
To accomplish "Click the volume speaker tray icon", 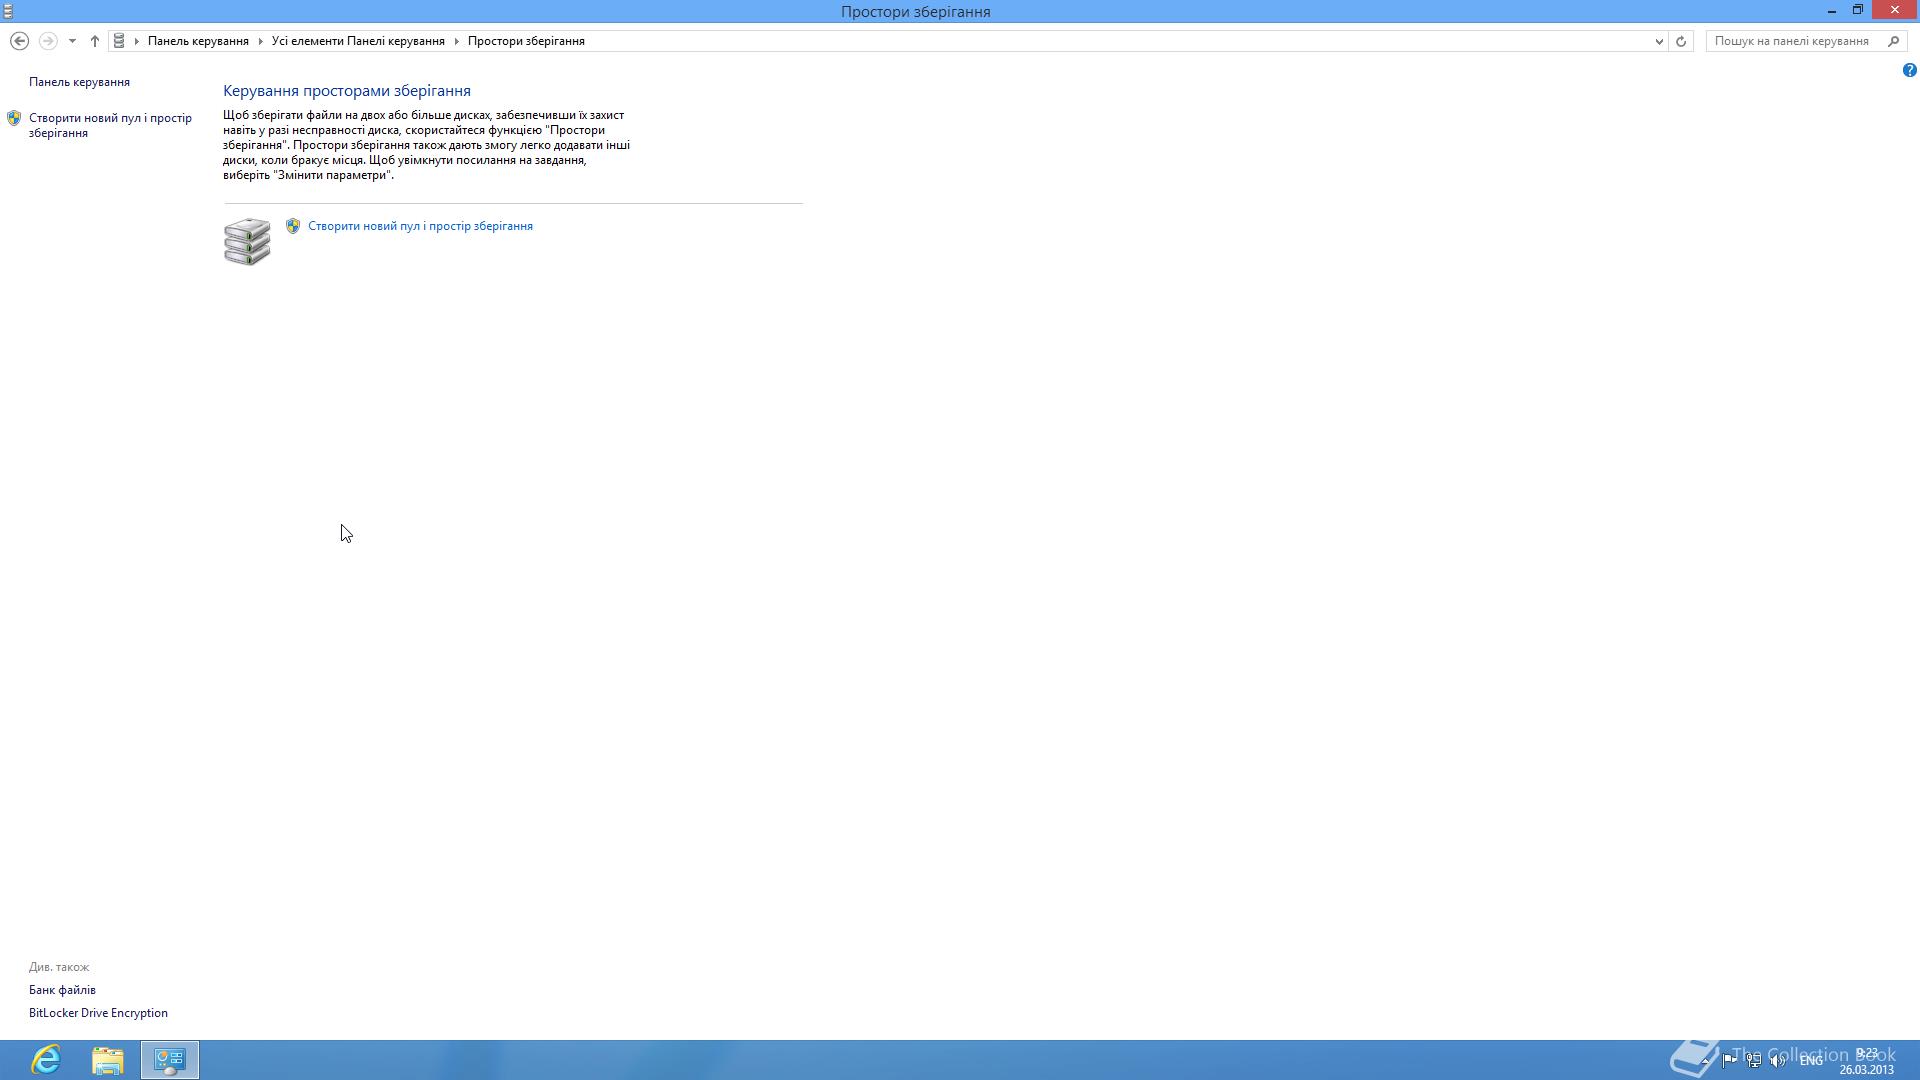I will 1778,1060.
